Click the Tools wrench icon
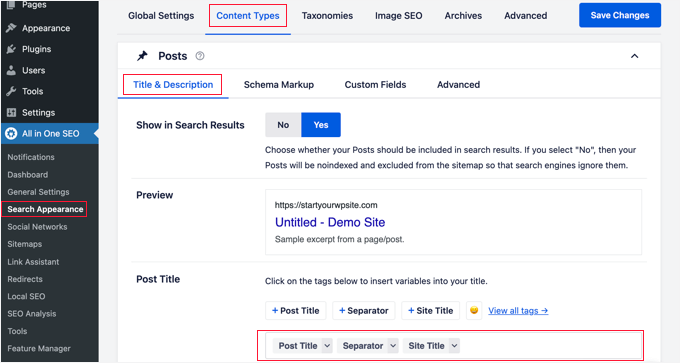The height and width of the screenshot is (363, 680). coord(11,91)
